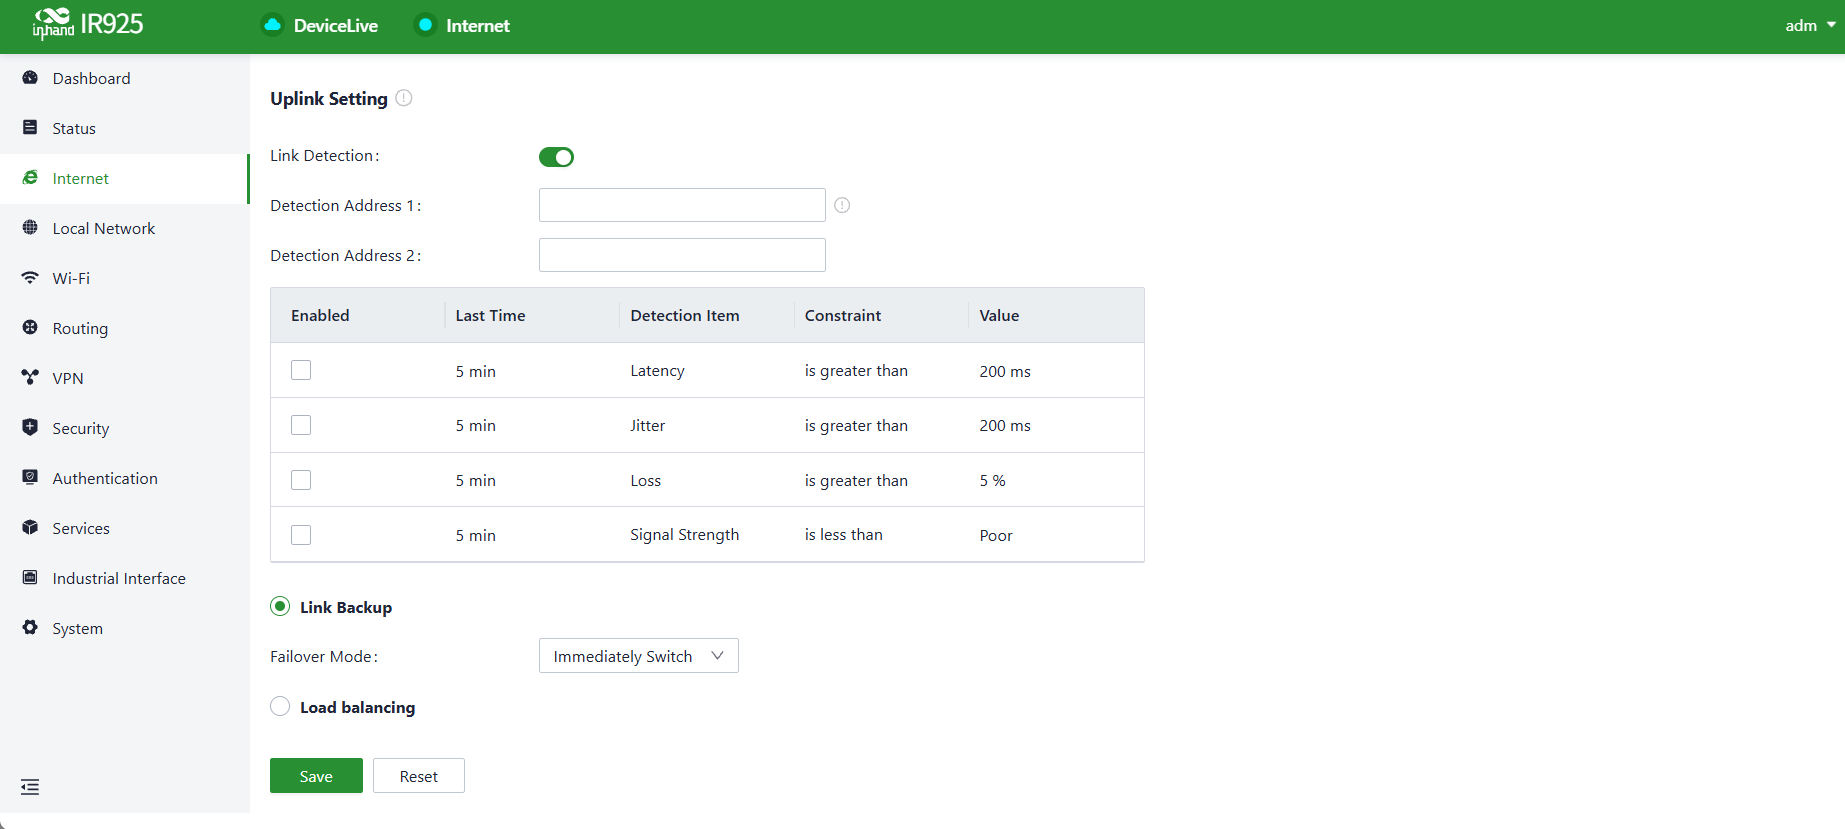Enable the Jitter detection checkbox
Viewport: 1845px width, 829px height.
[301, 425]
